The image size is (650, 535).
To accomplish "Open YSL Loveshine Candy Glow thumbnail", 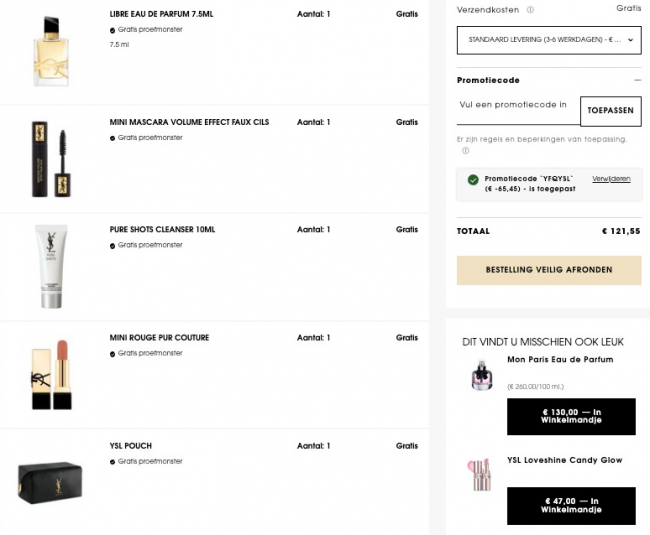I will click(x=479, y=473).
